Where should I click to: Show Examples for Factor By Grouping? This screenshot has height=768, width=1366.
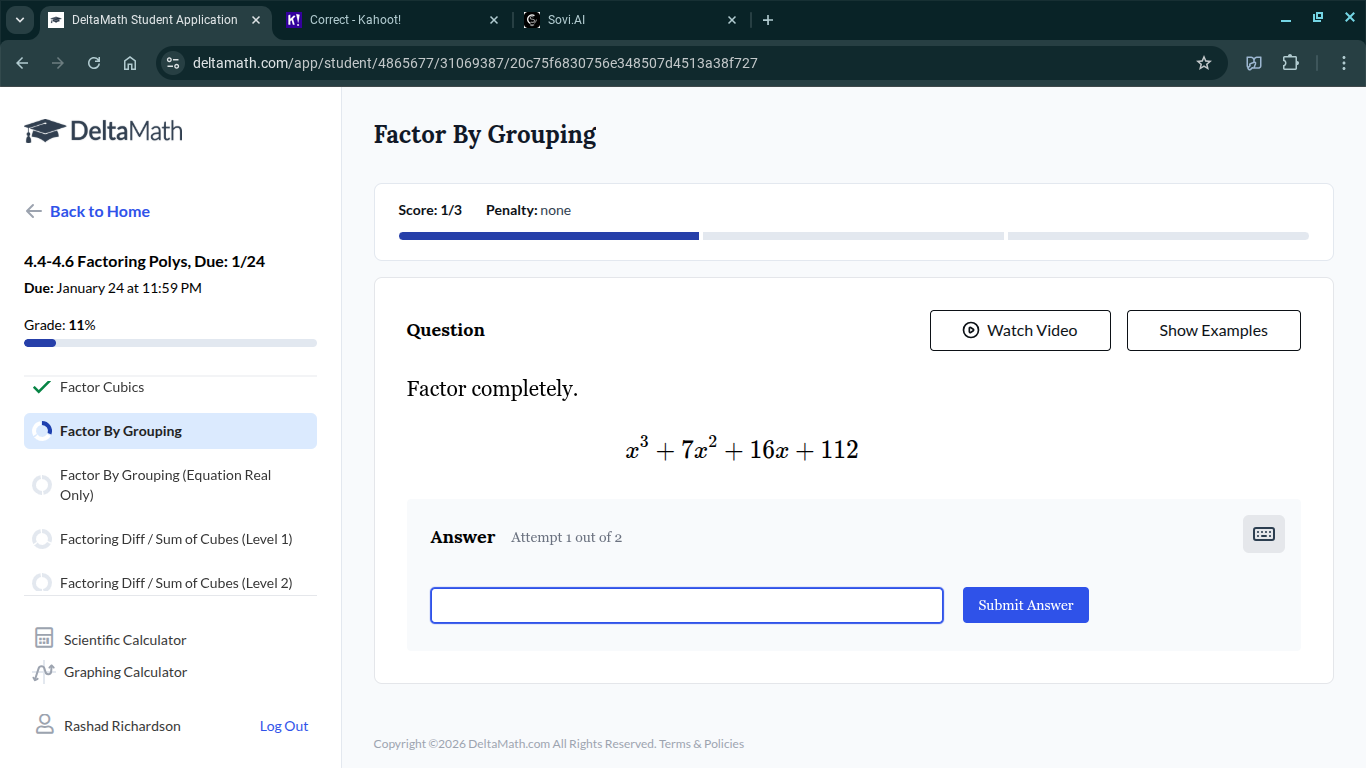click(1214, 330)
